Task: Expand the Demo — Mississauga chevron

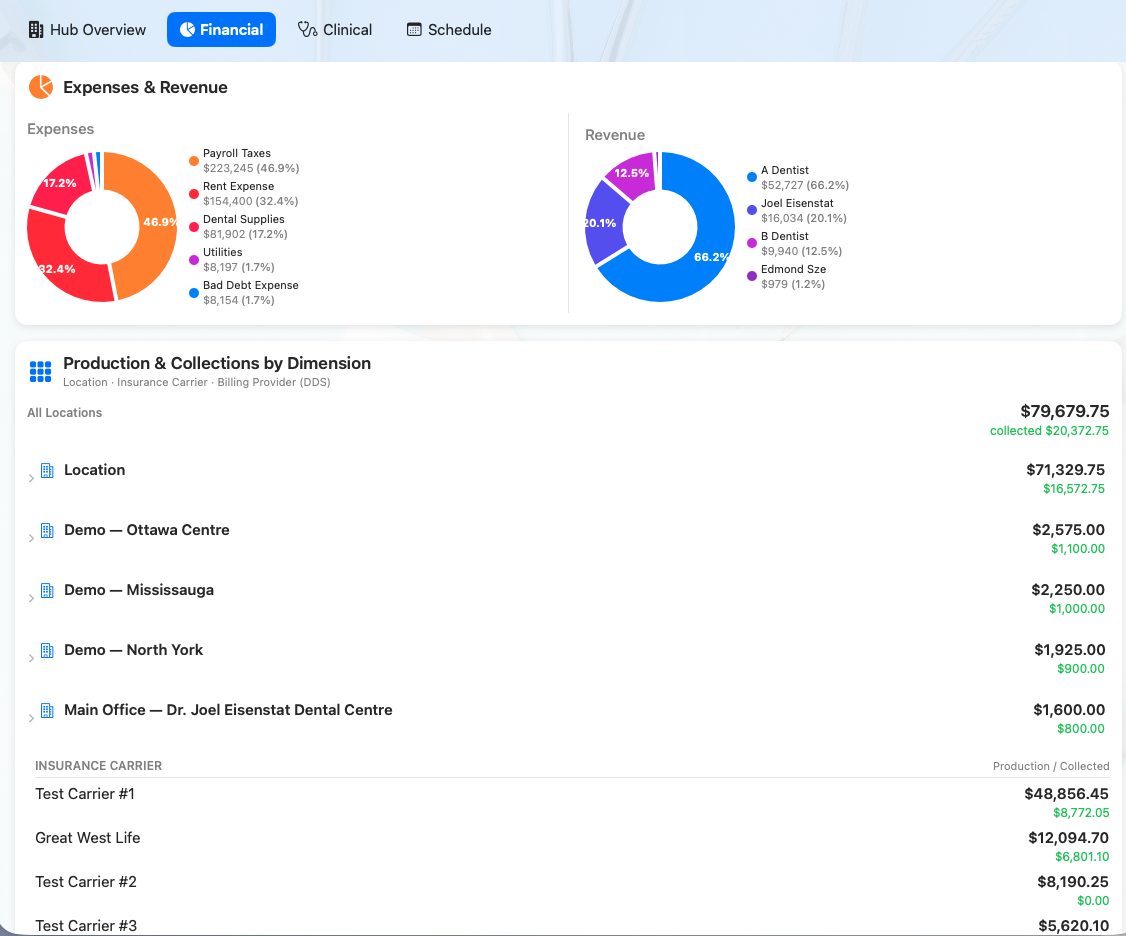Action: 31,598
